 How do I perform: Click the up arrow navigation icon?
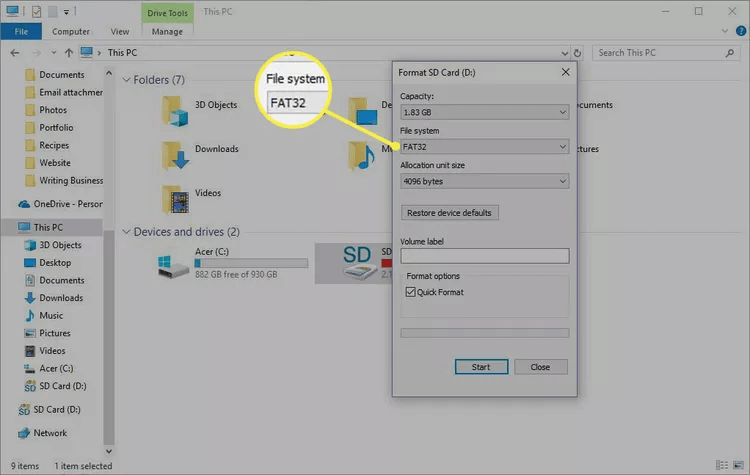pos(69,52)
